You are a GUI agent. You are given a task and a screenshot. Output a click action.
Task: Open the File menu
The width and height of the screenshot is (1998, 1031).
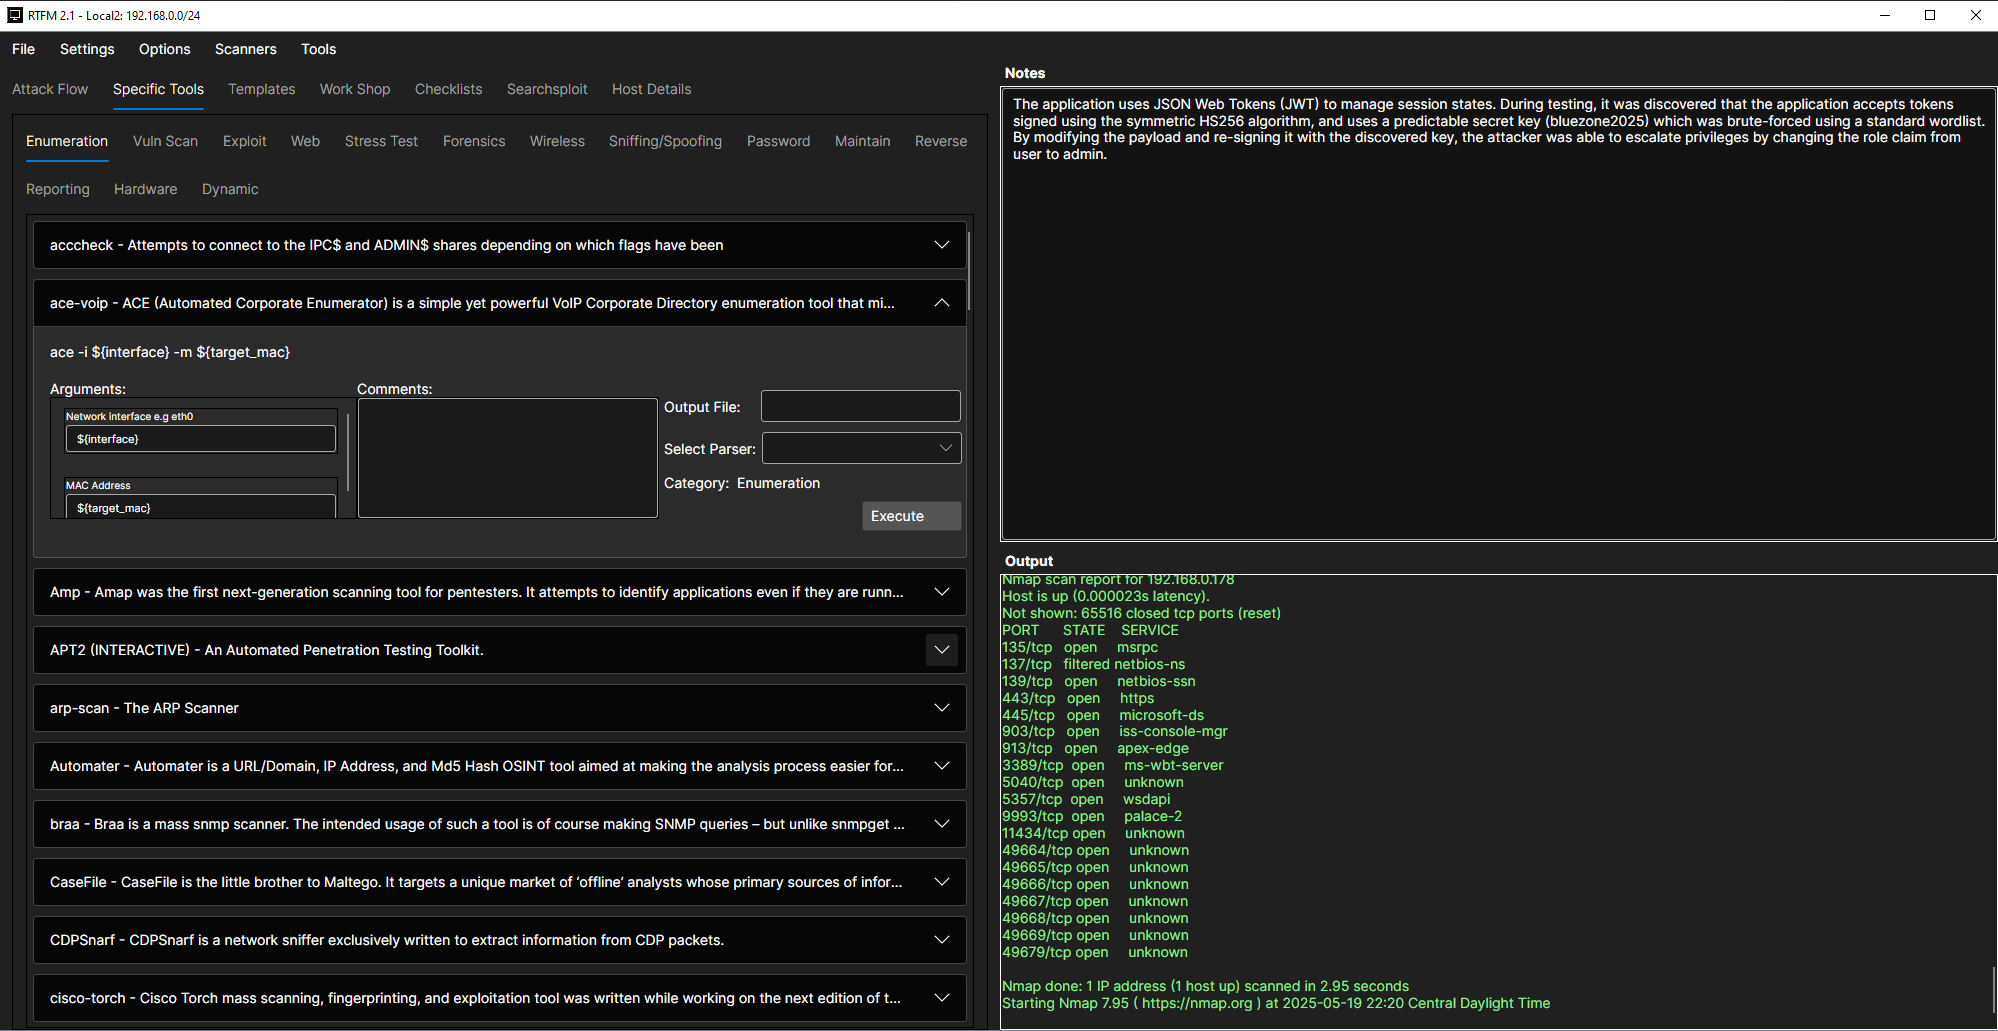tap(22, 48)
